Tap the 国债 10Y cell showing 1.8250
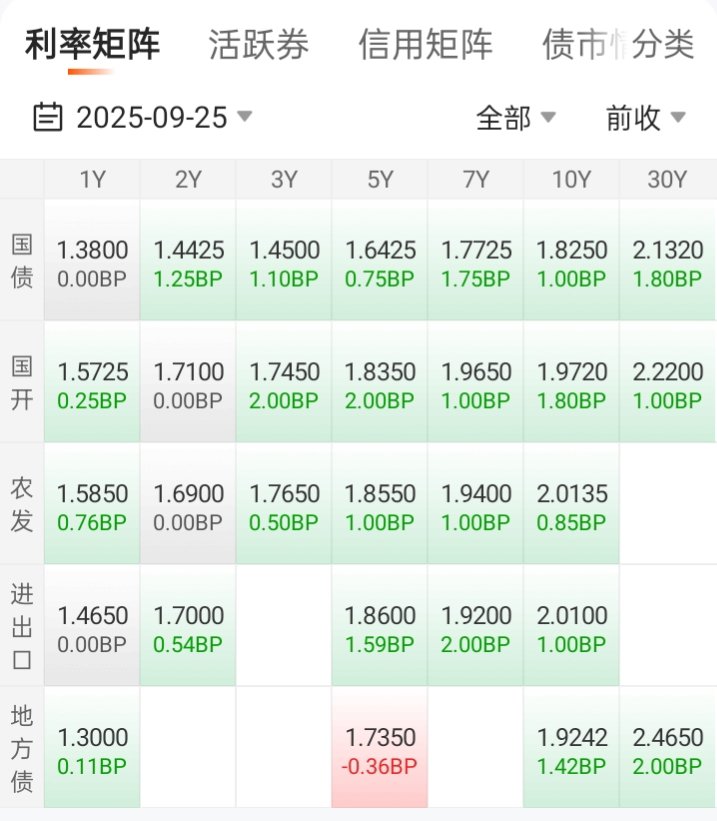 click(571, 261)
